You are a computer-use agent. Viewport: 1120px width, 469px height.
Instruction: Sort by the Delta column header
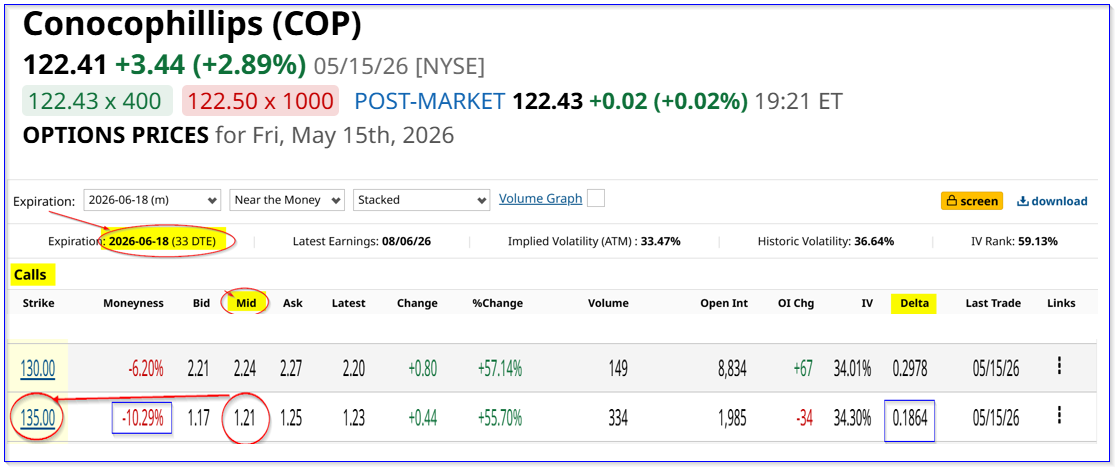pos(914,303)
